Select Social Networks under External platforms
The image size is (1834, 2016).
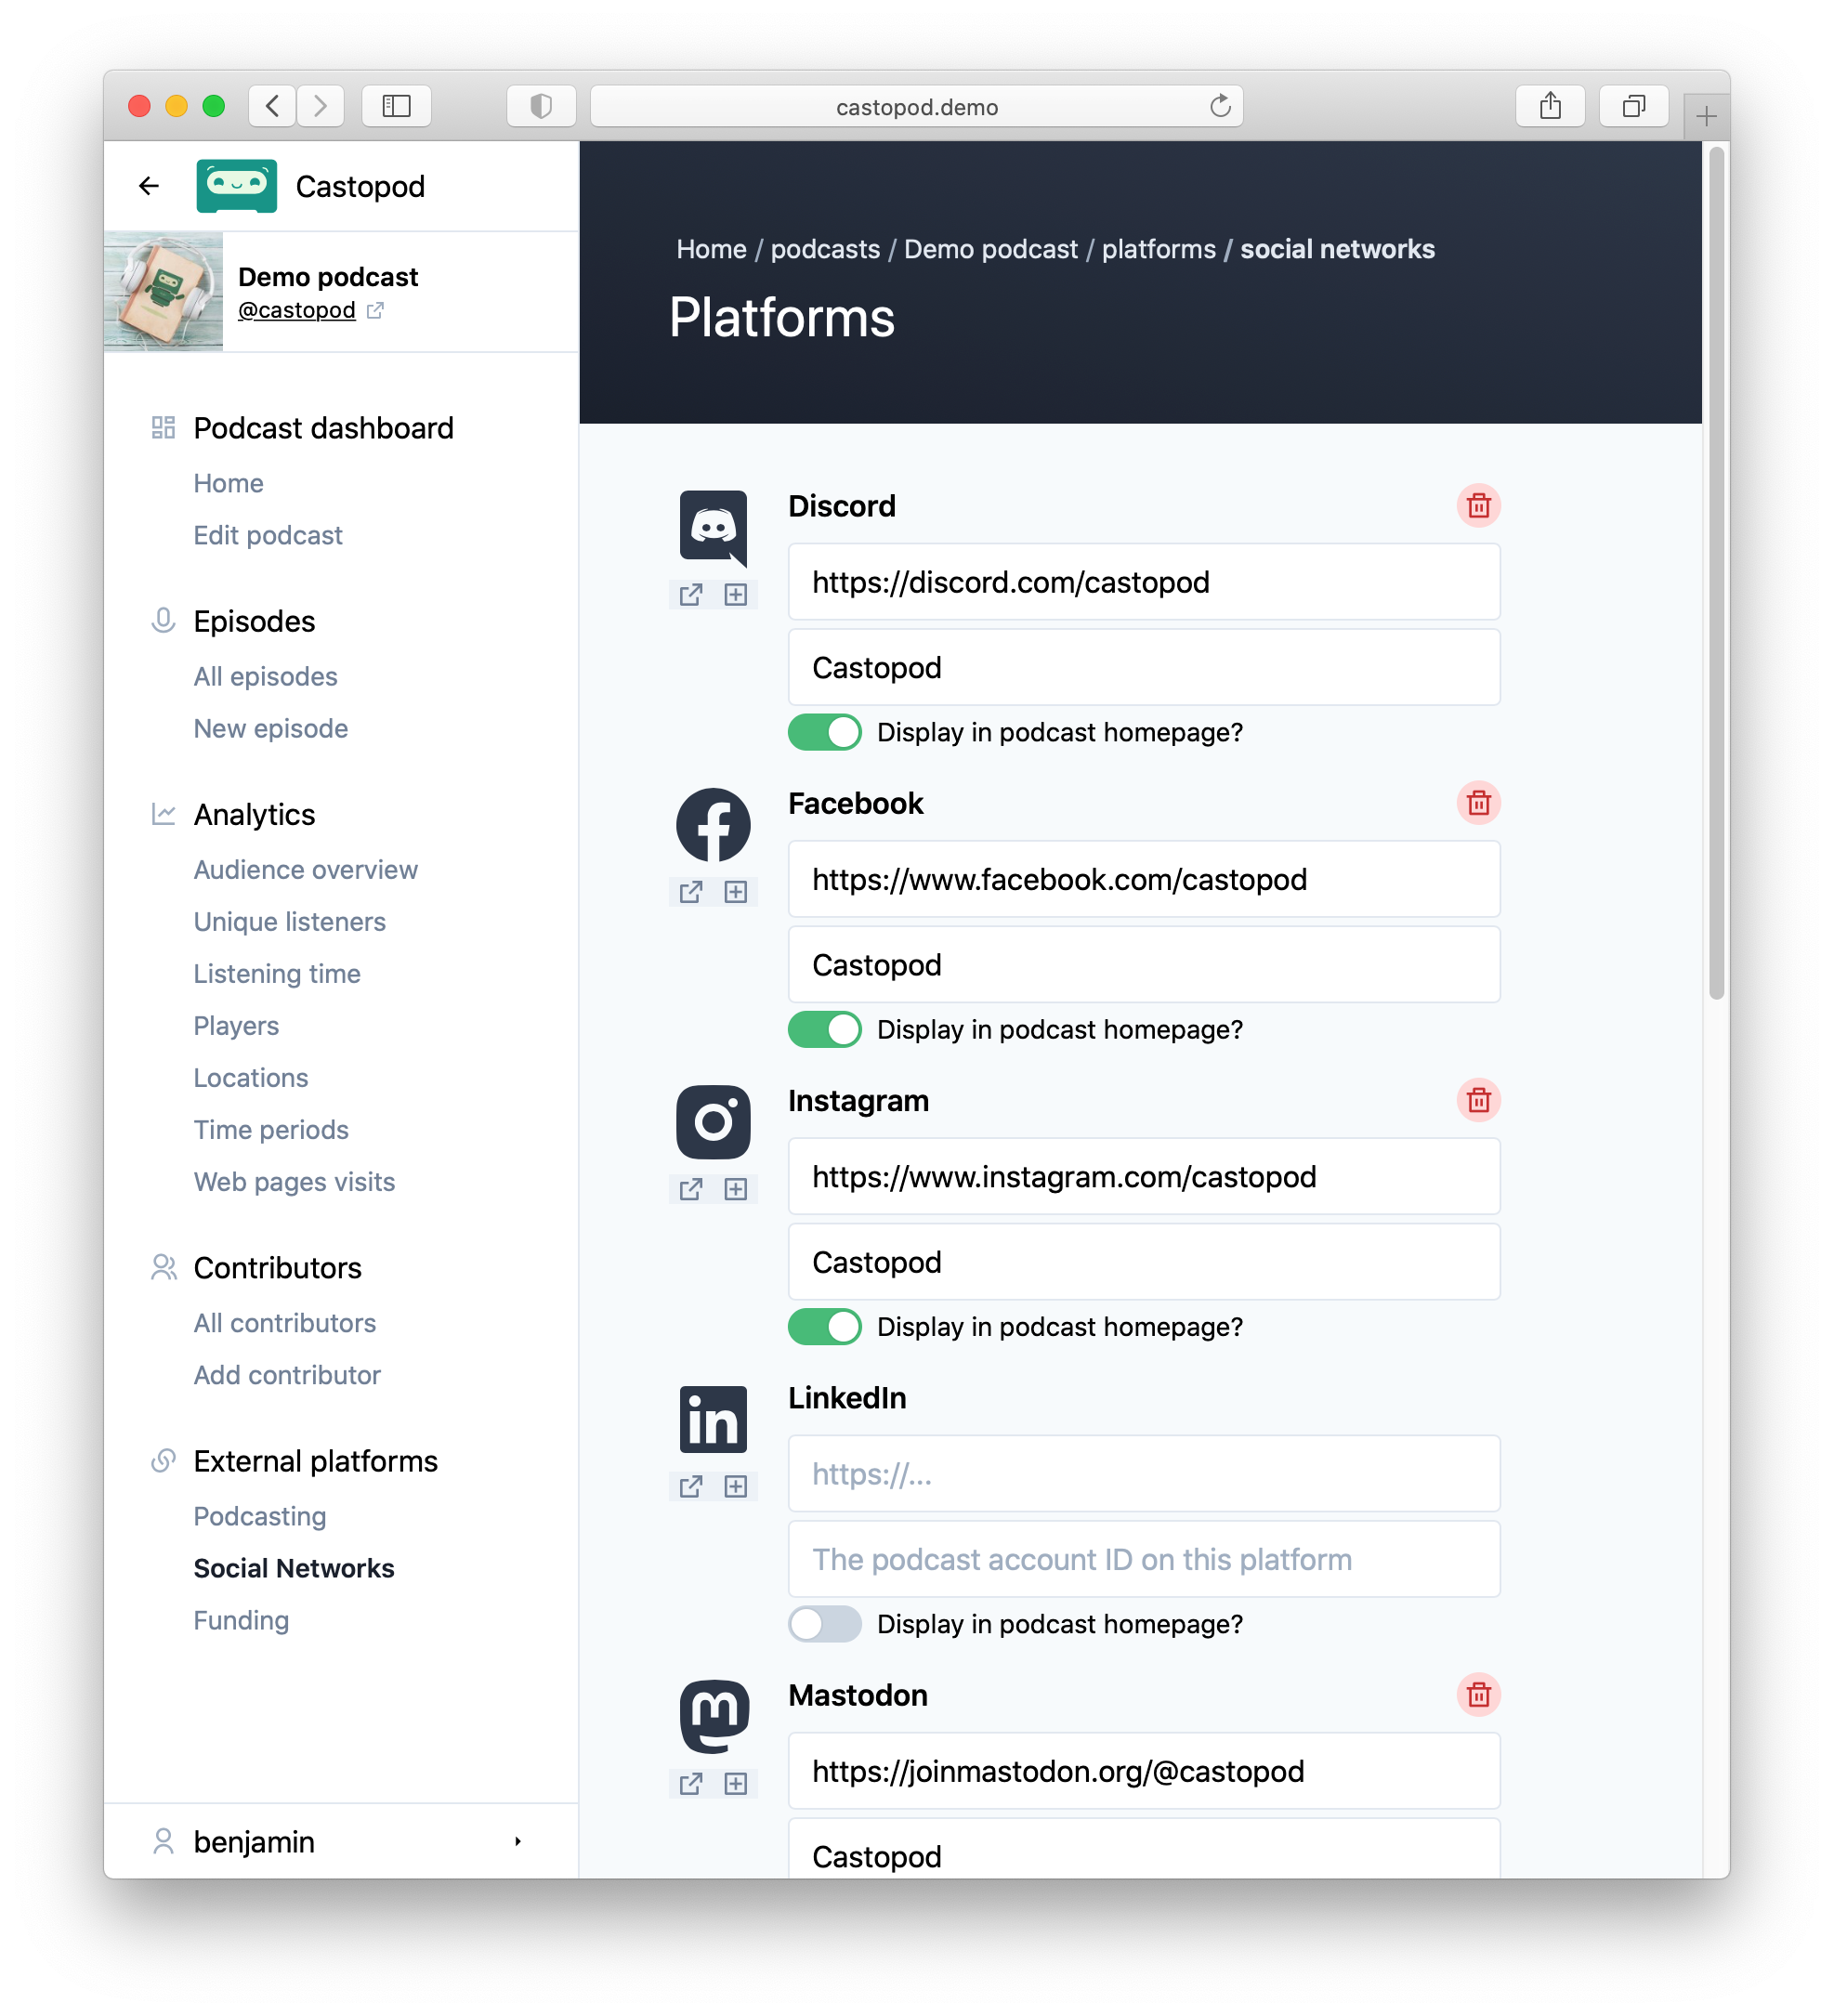[x=294, y=1566]
